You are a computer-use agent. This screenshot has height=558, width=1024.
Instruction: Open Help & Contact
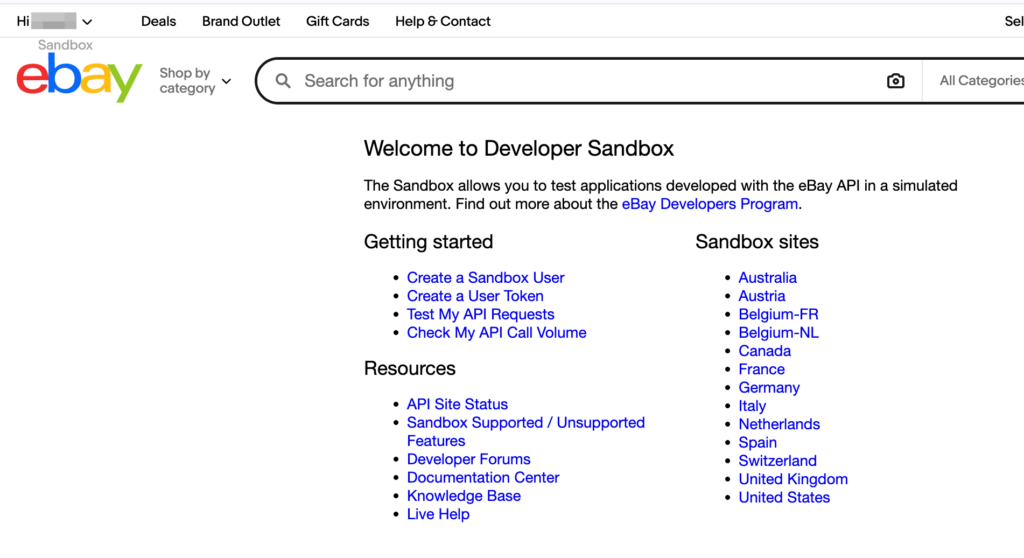[443, 22]
